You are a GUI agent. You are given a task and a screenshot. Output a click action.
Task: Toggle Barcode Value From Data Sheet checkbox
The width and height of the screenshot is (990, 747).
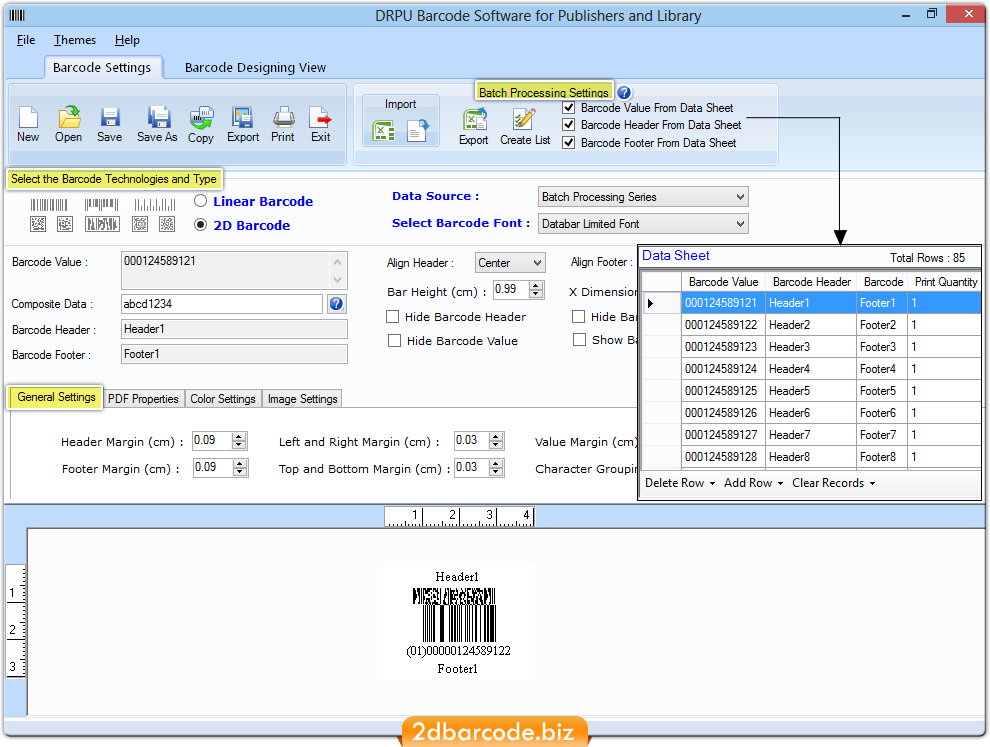pos(569,108)
